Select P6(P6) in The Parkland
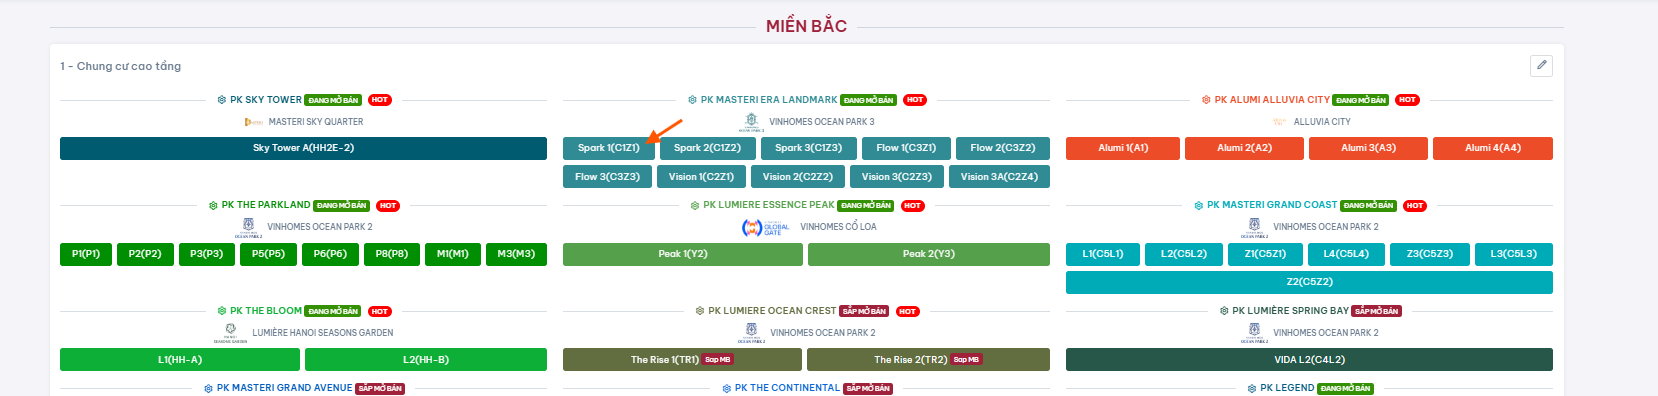 pyautogui.click(x=330, y=254)
